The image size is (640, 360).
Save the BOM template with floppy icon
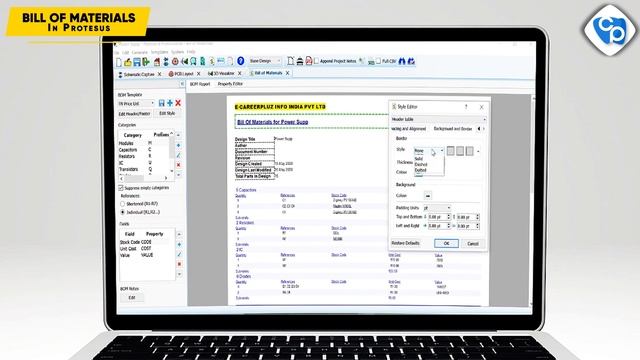coord(162,103)
